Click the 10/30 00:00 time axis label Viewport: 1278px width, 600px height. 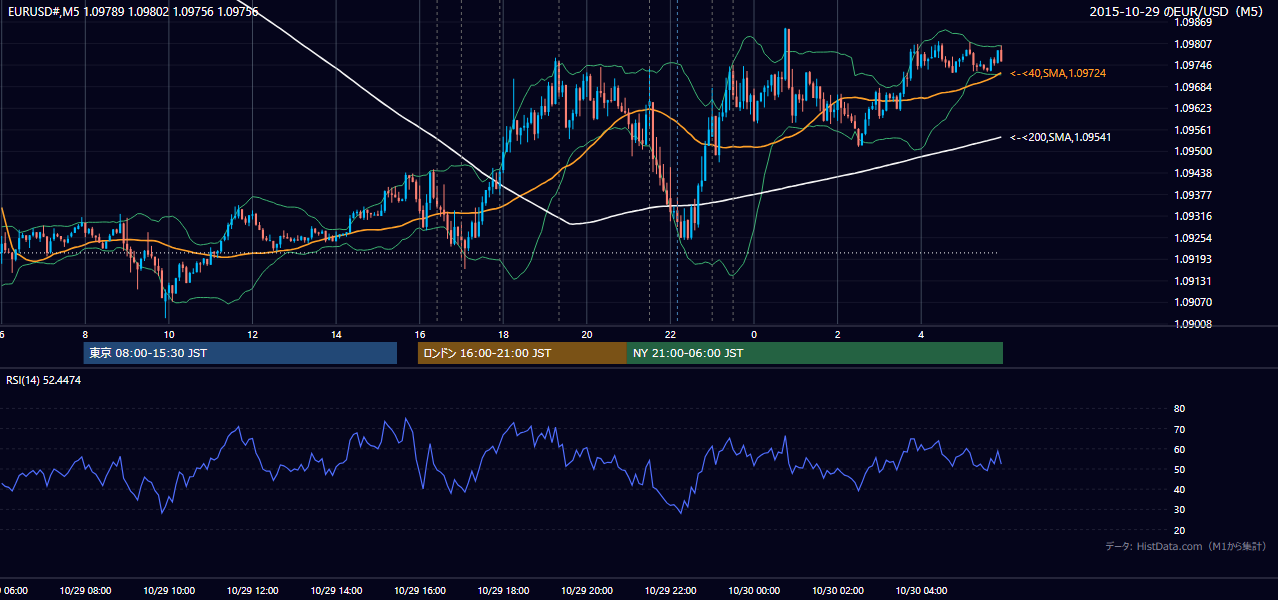click(754, 590)
